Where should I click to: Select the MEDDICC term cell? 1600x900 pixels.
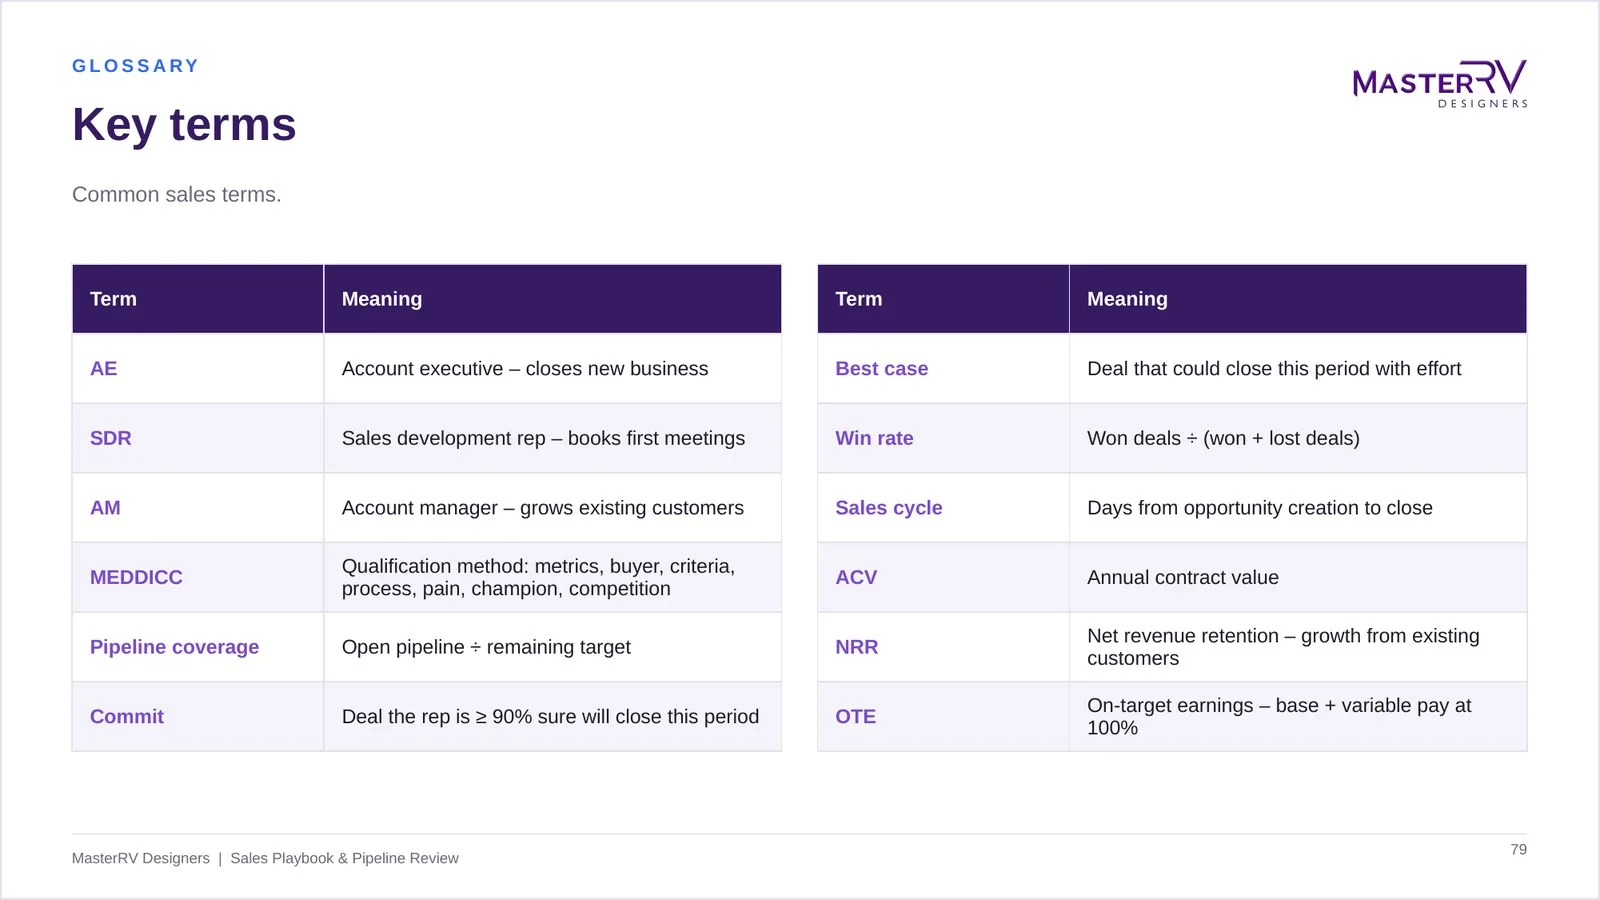[x=198, y=577]
